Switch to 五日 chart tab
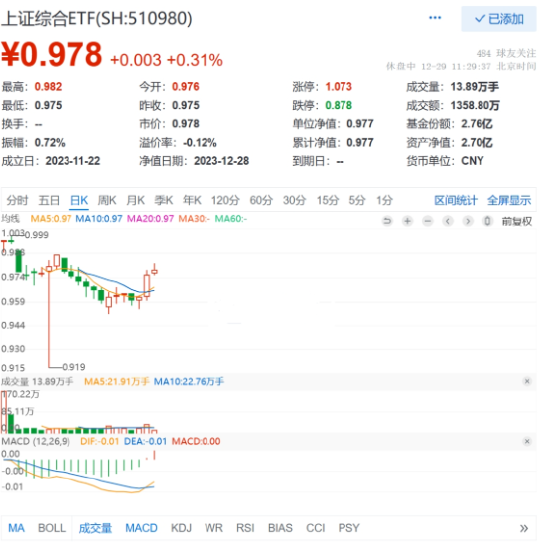The height and width of the screenshot is (547, 550). click(49, 200)
